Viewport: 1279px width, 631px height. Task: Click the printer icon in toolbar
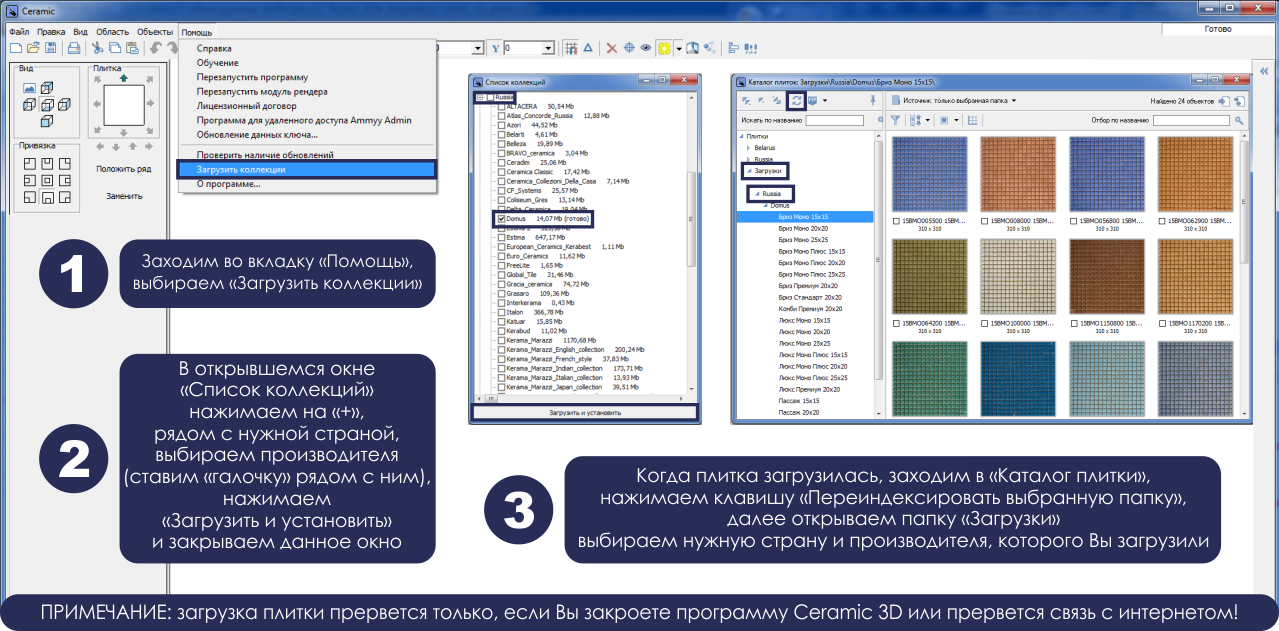click(74, 47)
